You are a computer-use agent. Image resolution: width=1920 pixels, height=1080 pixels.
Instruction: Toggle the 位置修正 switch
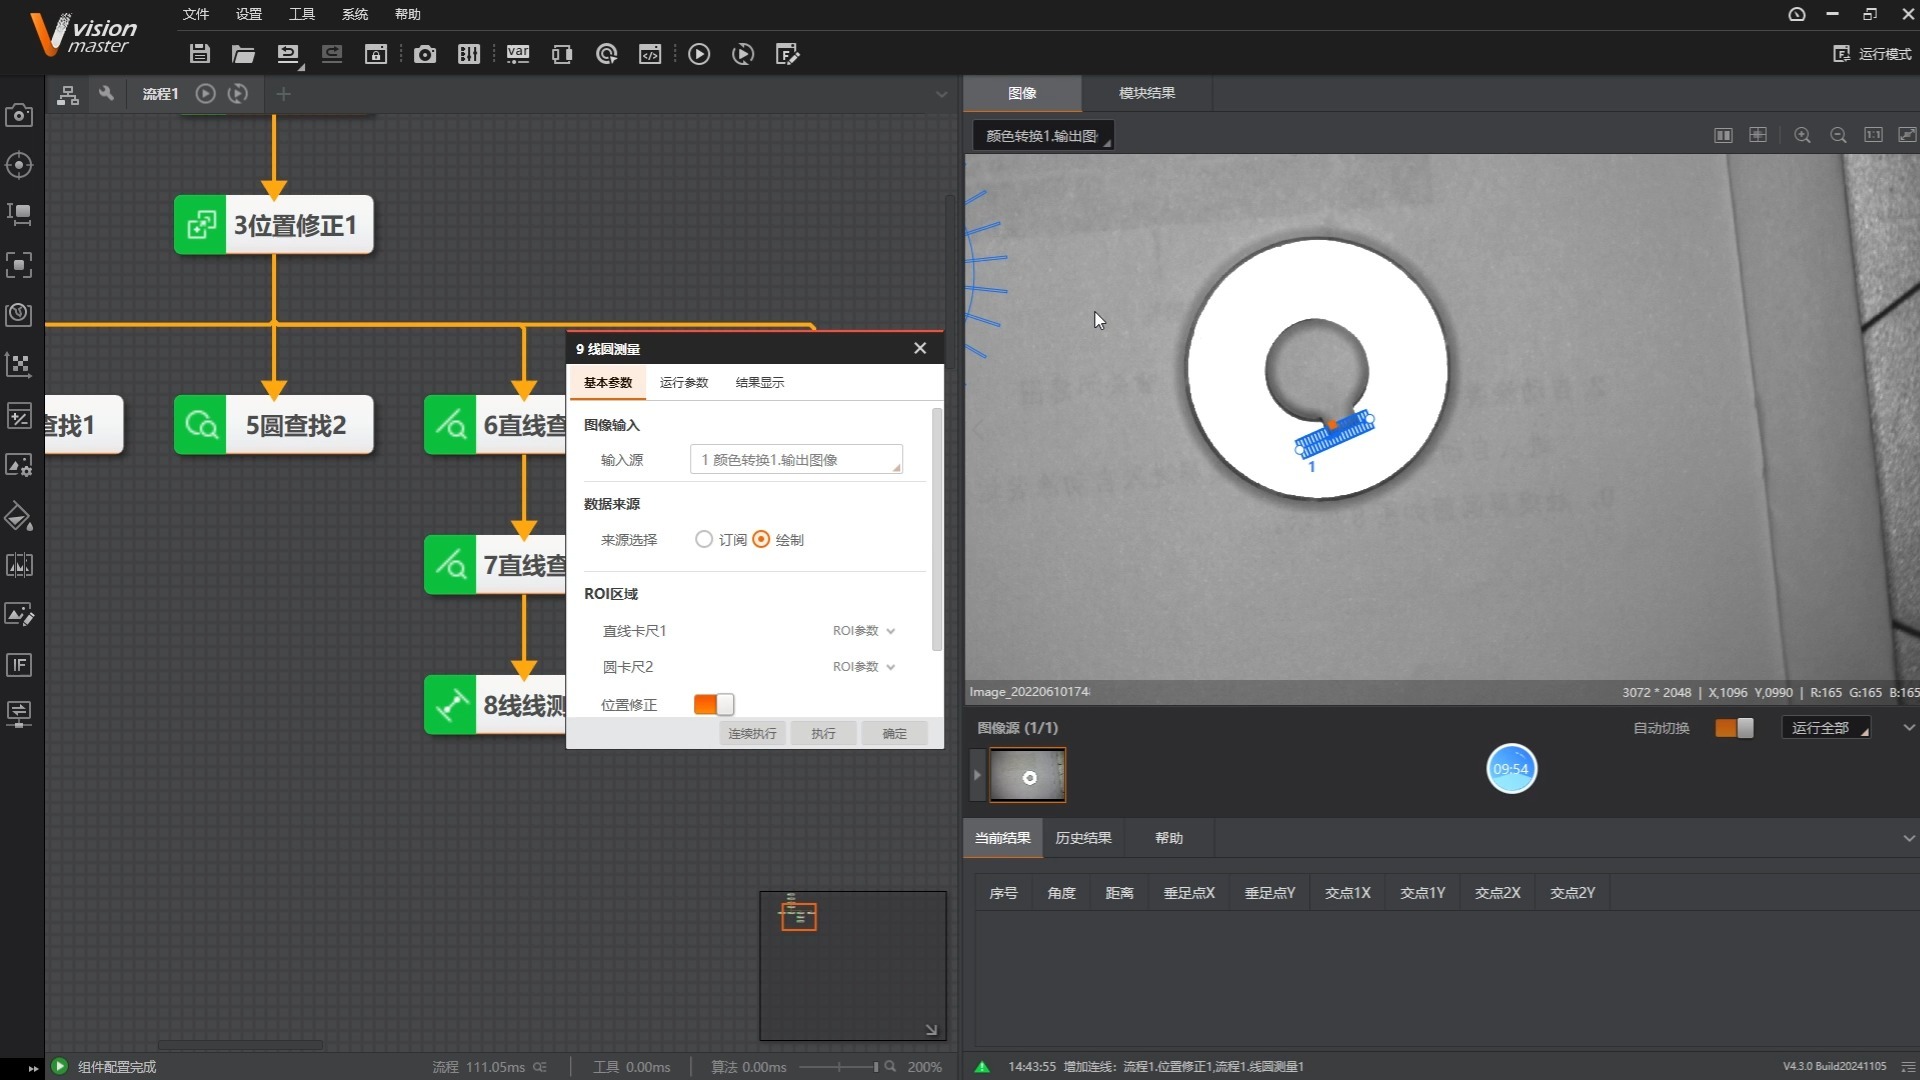(x=714, y=705)
